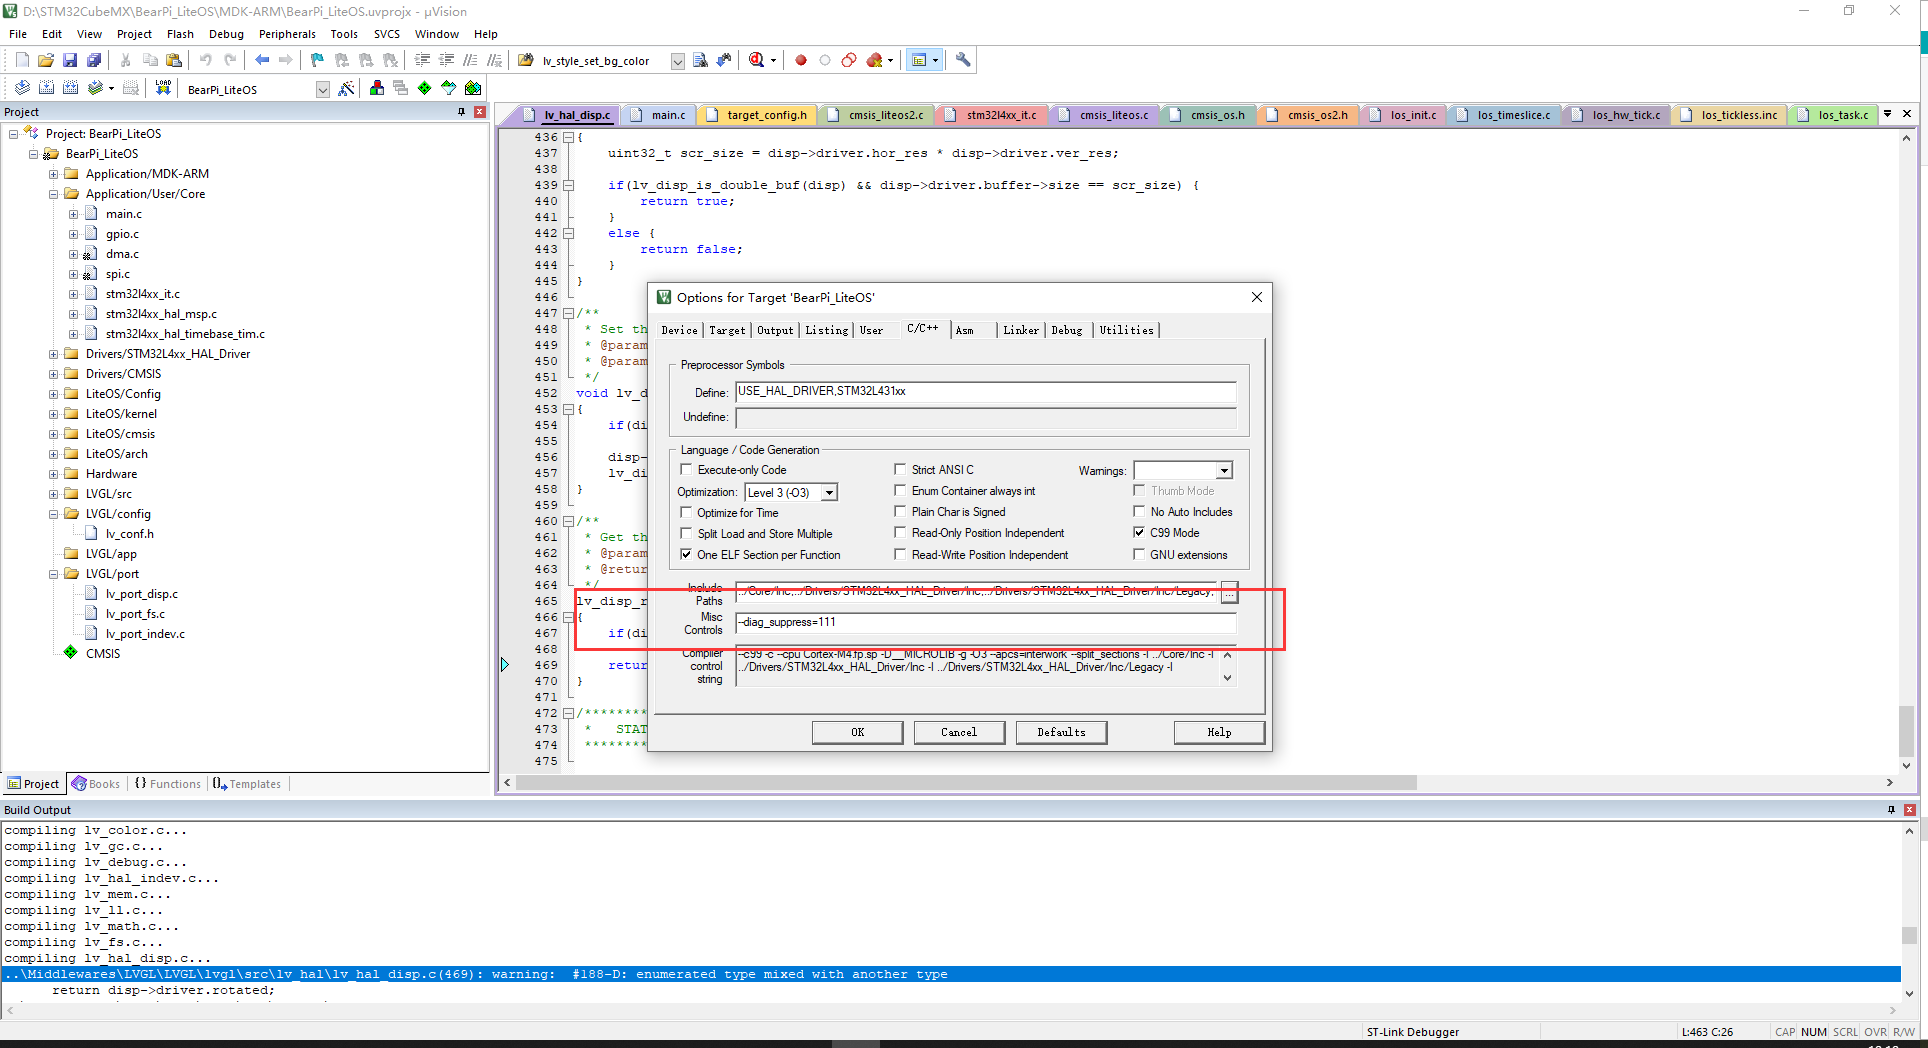The width and height of the screenshot is (1928, 1048).
Task: Select lv_port_disp.c in project tree
Action: point(141,594)
